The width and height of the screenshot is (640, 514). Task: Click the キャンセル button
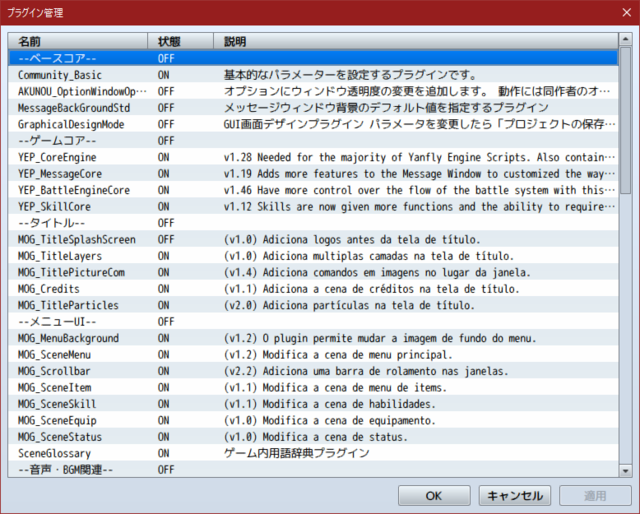[x=515, y=496]
